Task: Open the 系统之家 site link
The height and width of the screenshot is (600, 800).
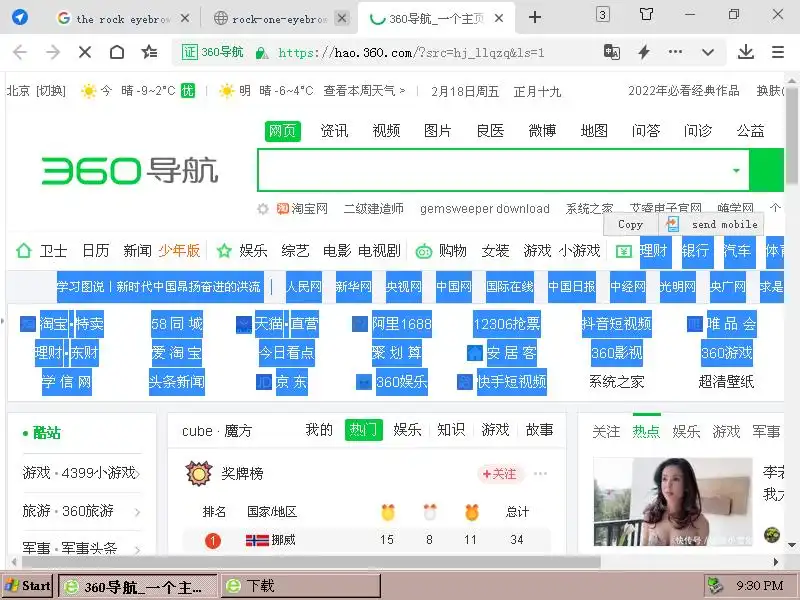Action: [x=616, y=382]
